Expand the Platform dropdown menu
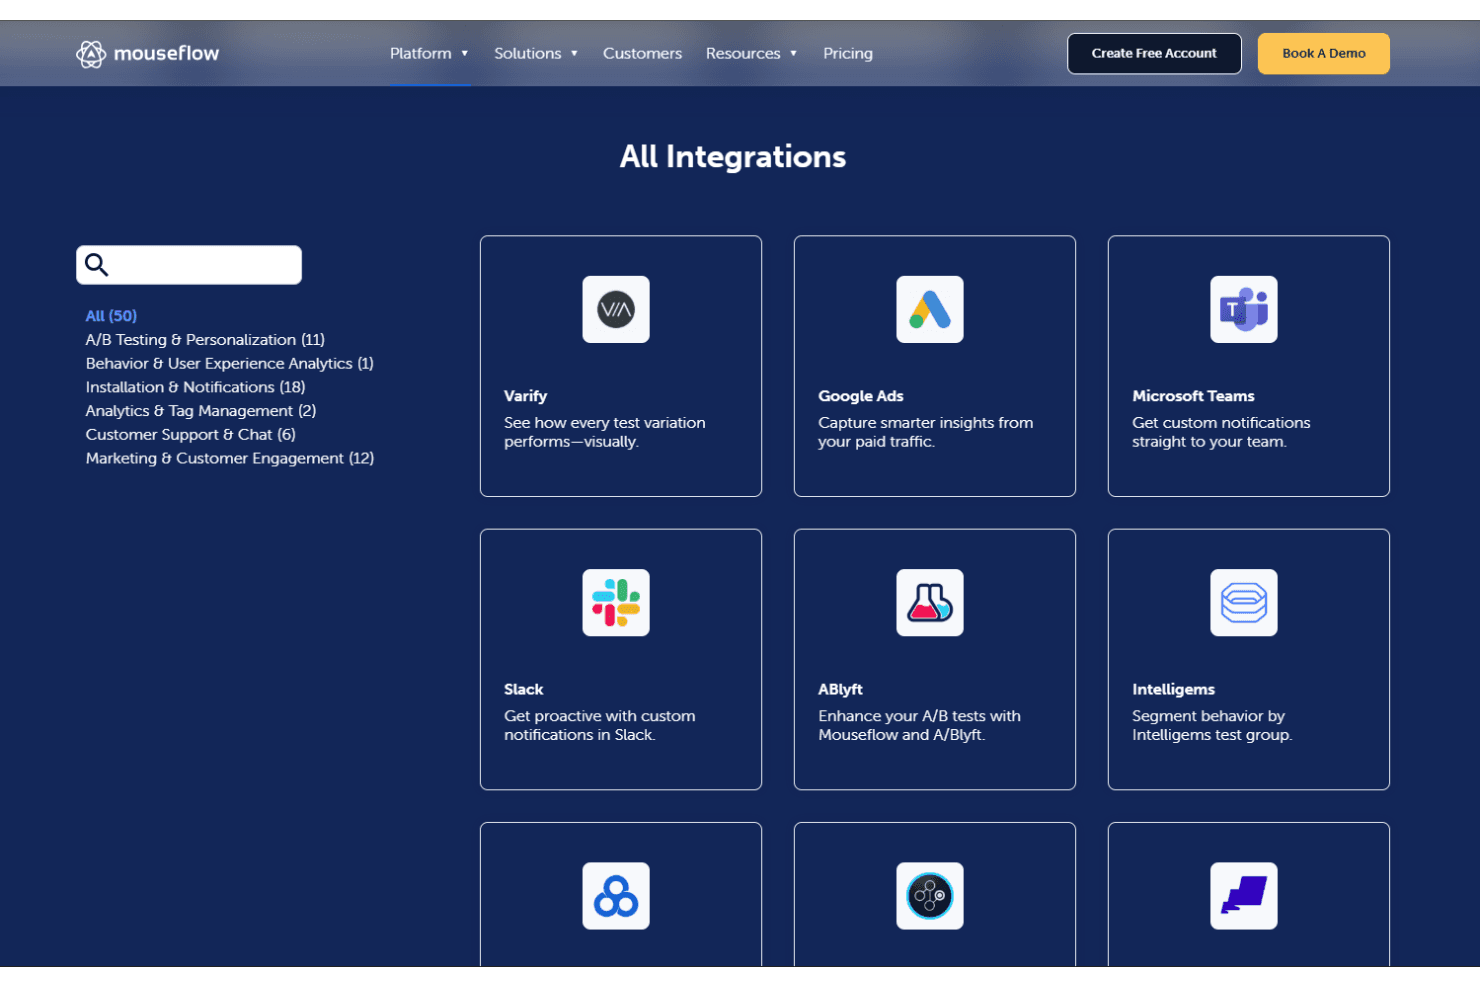This screenshot has width=1480, height=987. click(429, 54)
